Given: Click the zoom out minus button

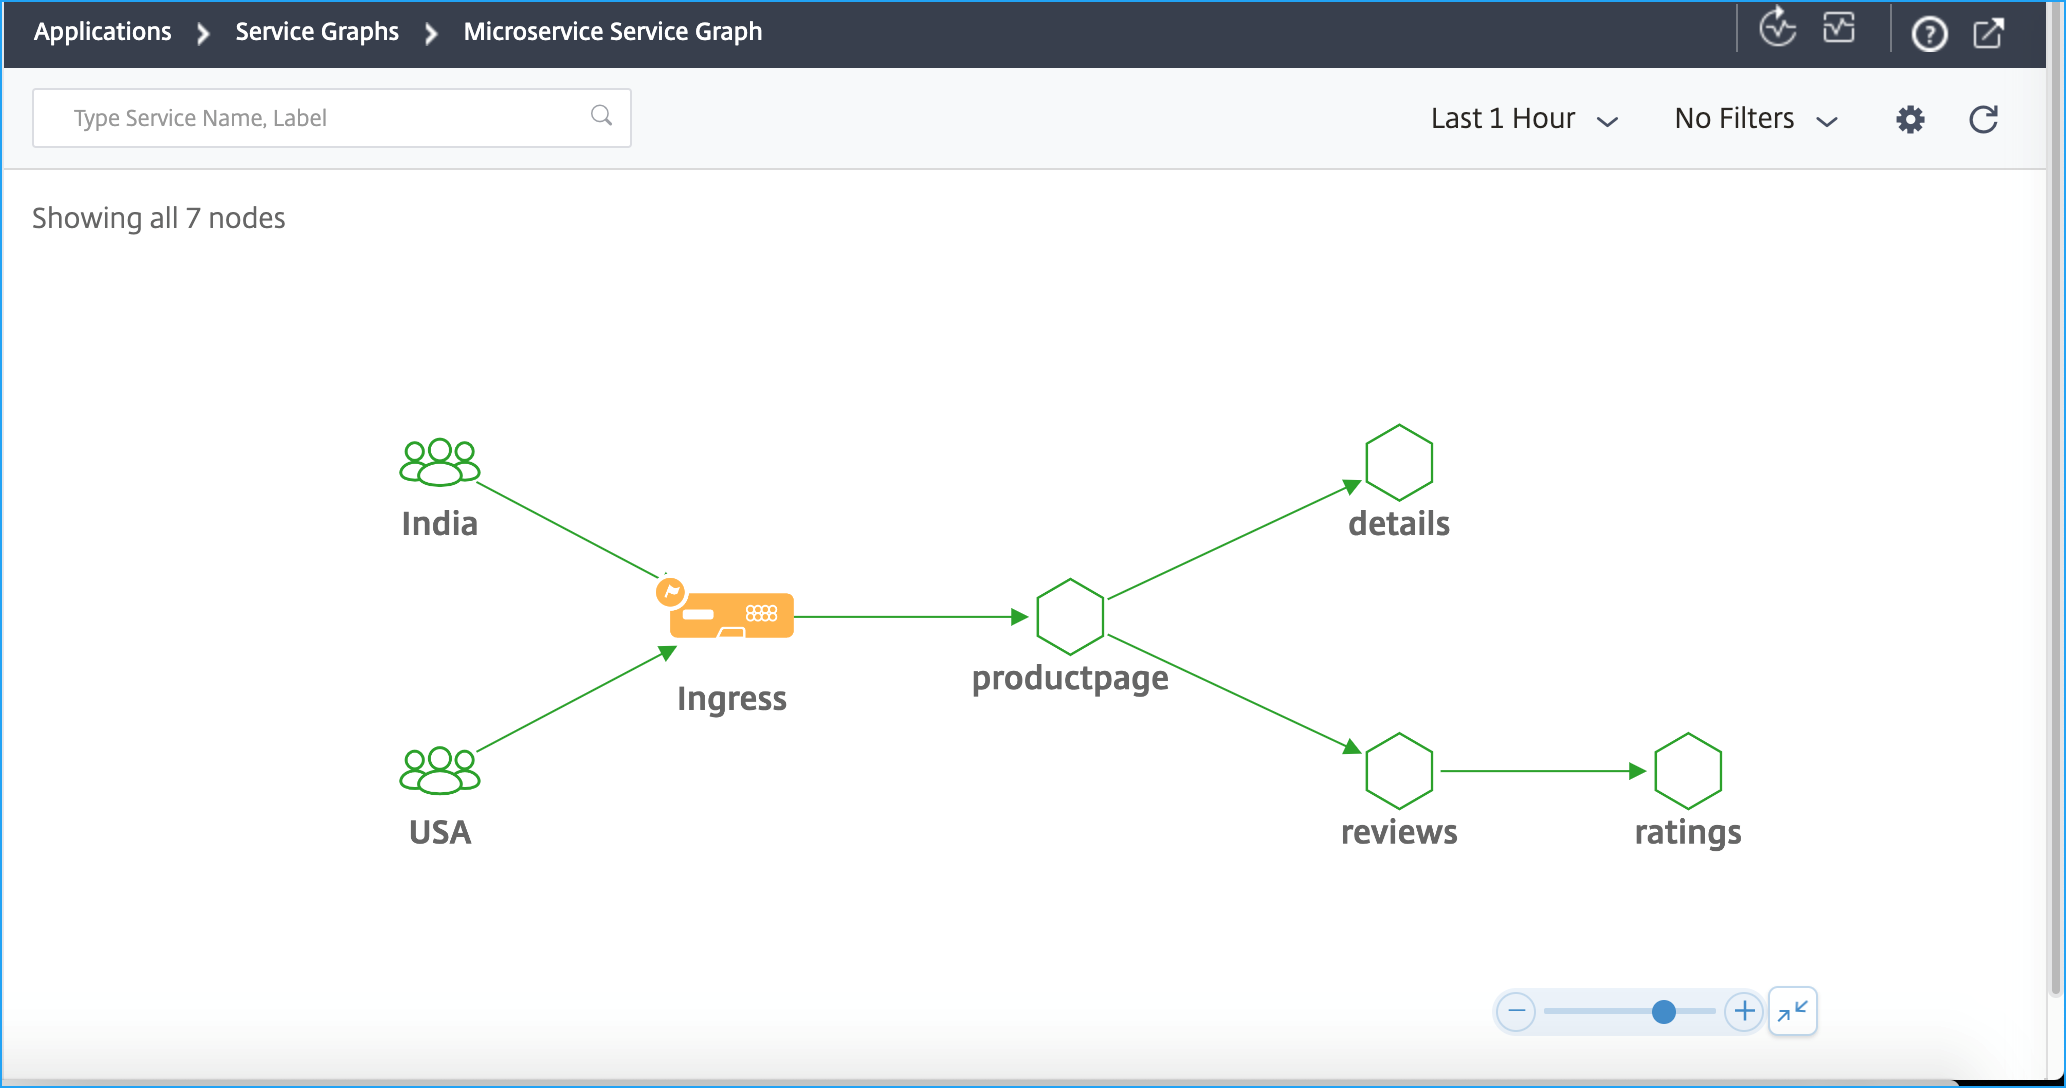Looking at the screenshot, I should point(1516,1012).
